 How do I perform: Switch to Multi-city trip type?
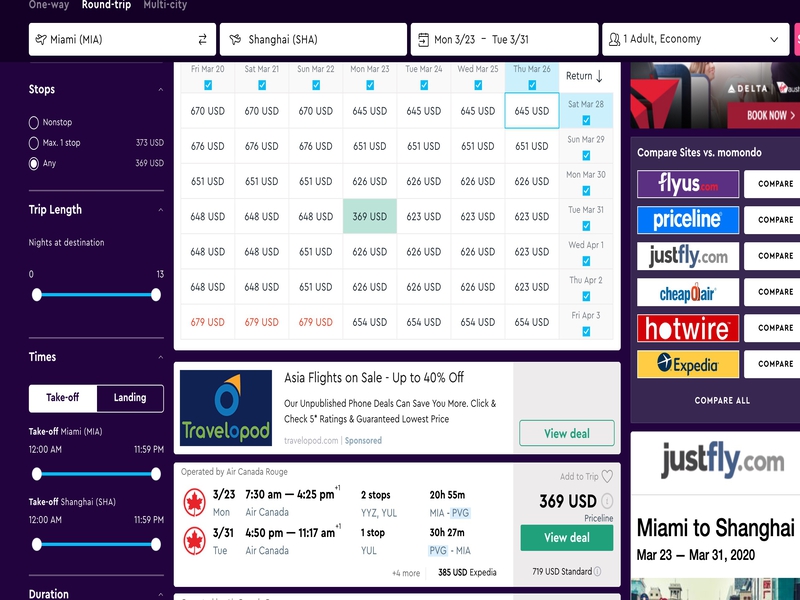[165, 5]
